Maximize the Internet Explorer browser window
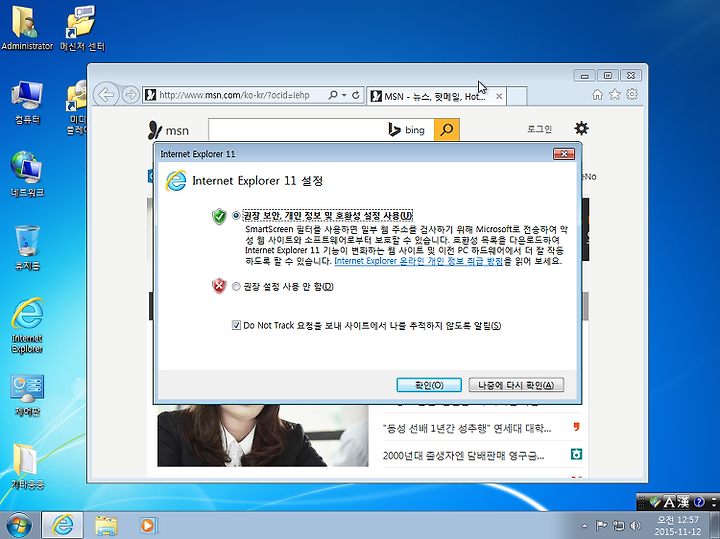 608,75
